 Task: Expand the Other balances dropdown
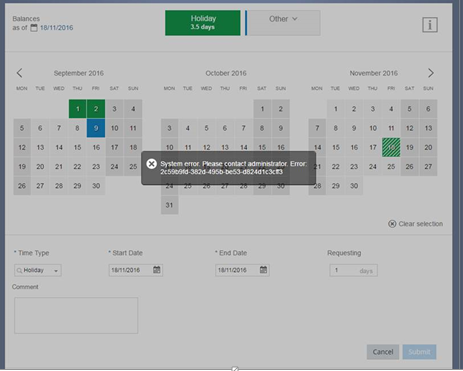click(284, 23)
